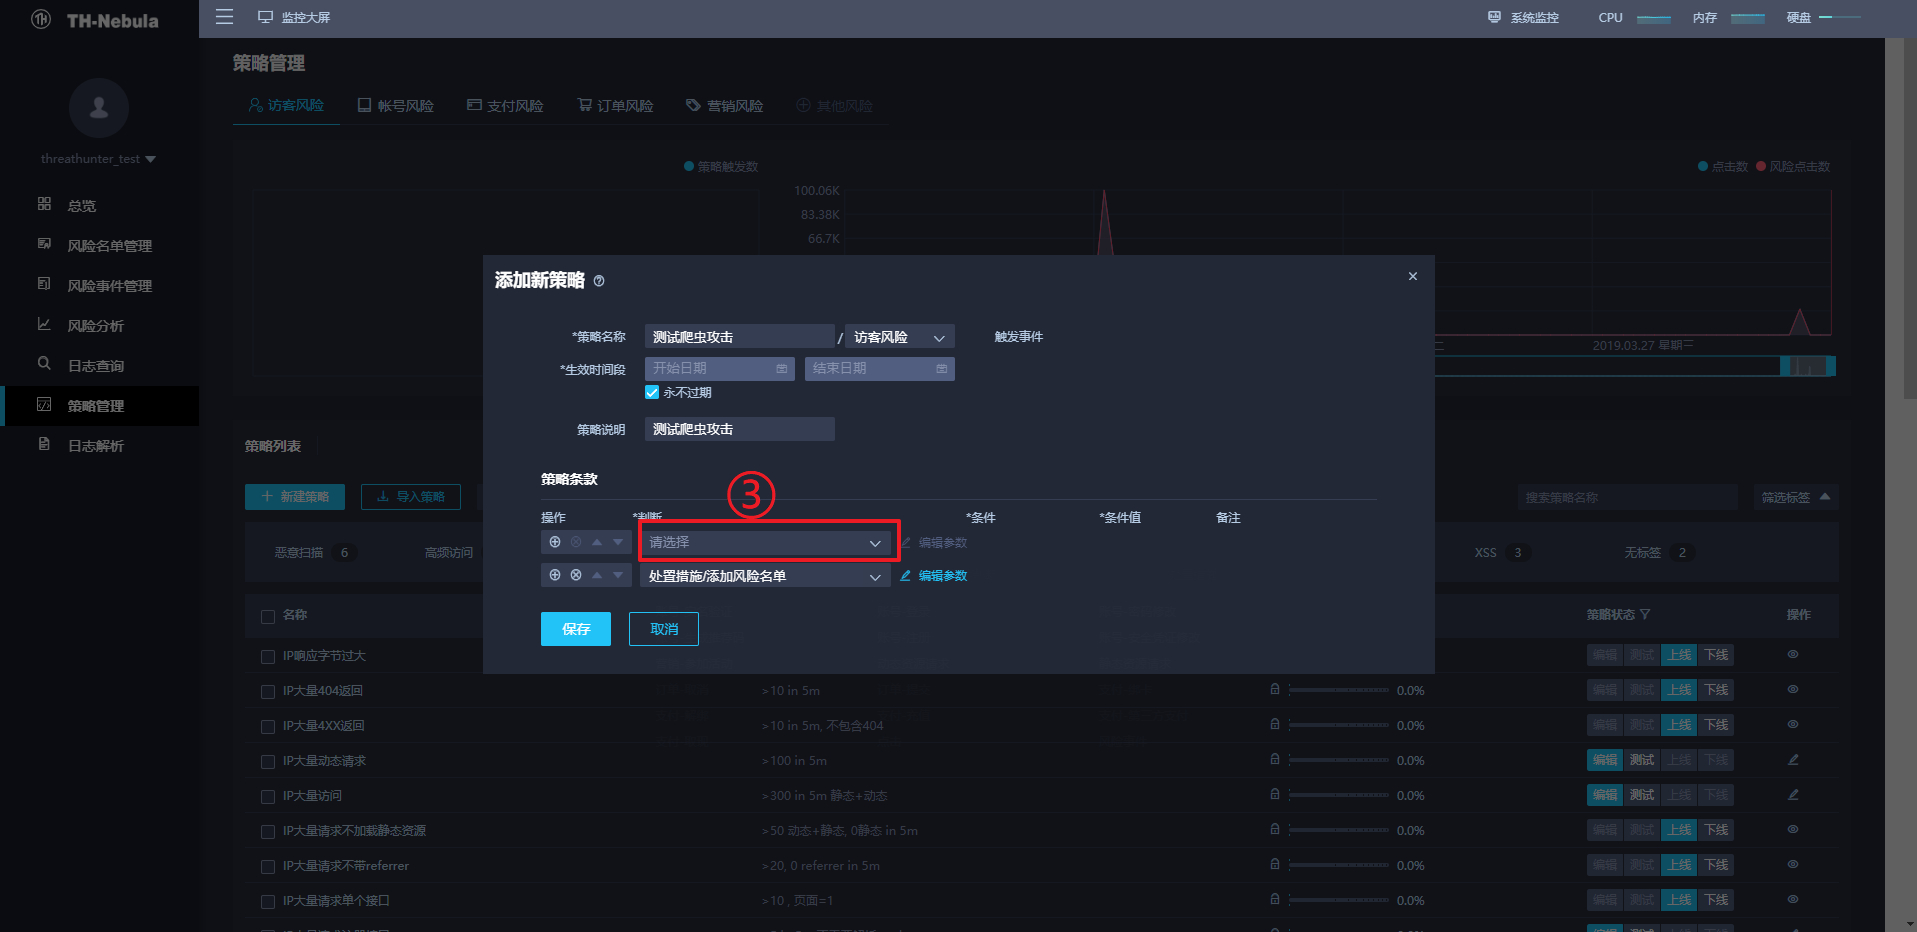The image size is (1917, 932).
Task: Open the 访客风险 category dropdown
Action: (900, 337)
